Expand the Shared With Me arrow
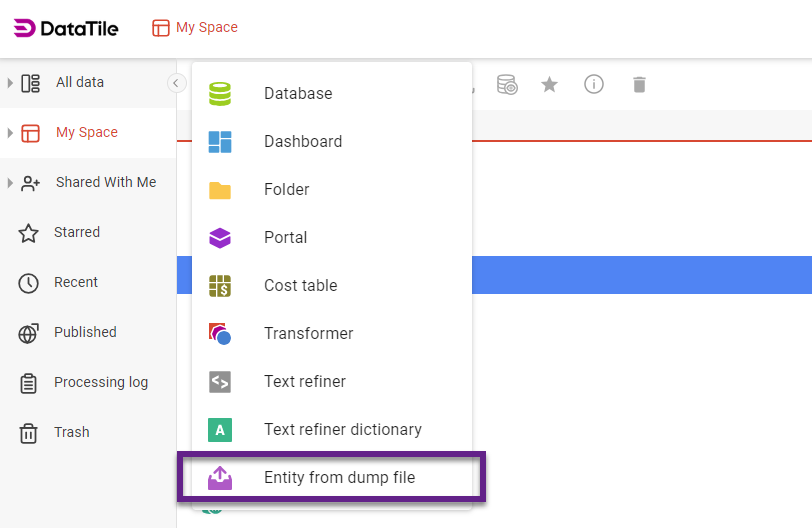 (x=10, y=183)
